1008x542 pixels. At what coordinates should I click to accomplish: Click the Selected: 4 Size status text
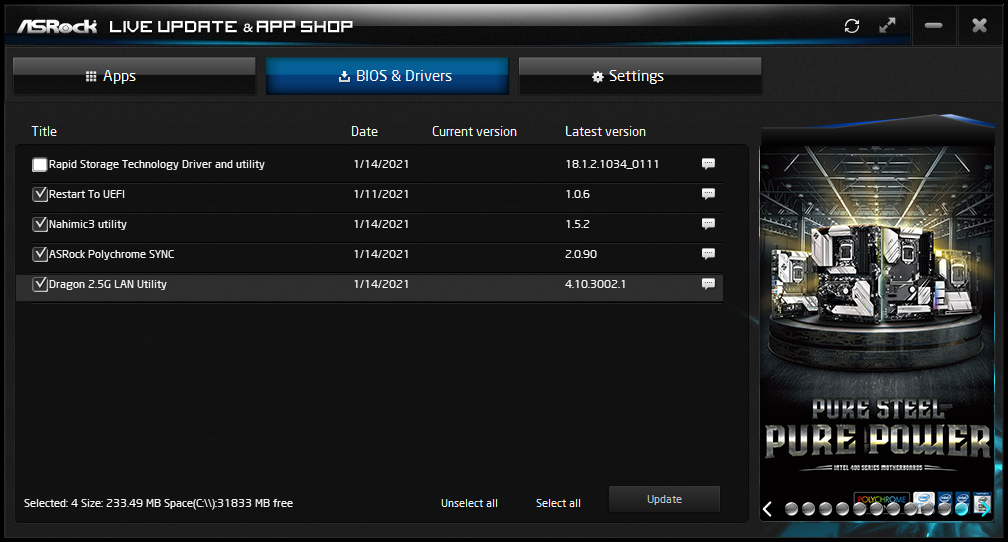[158, 503]
